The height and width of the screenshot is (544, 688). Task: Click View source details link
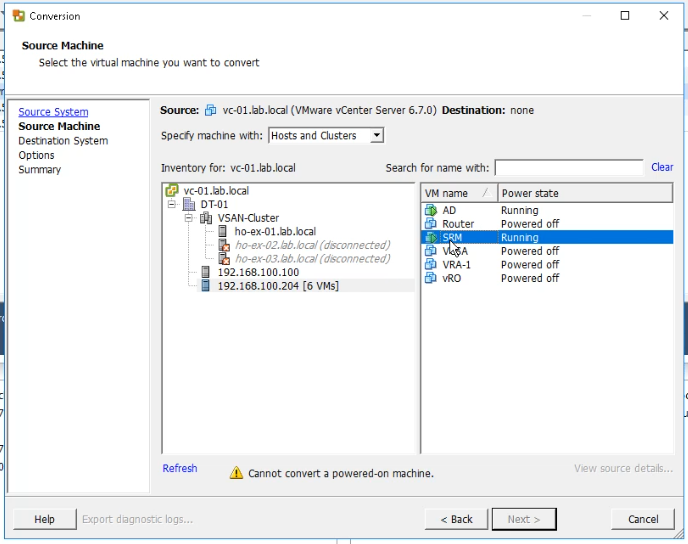[x=624, y=468]
